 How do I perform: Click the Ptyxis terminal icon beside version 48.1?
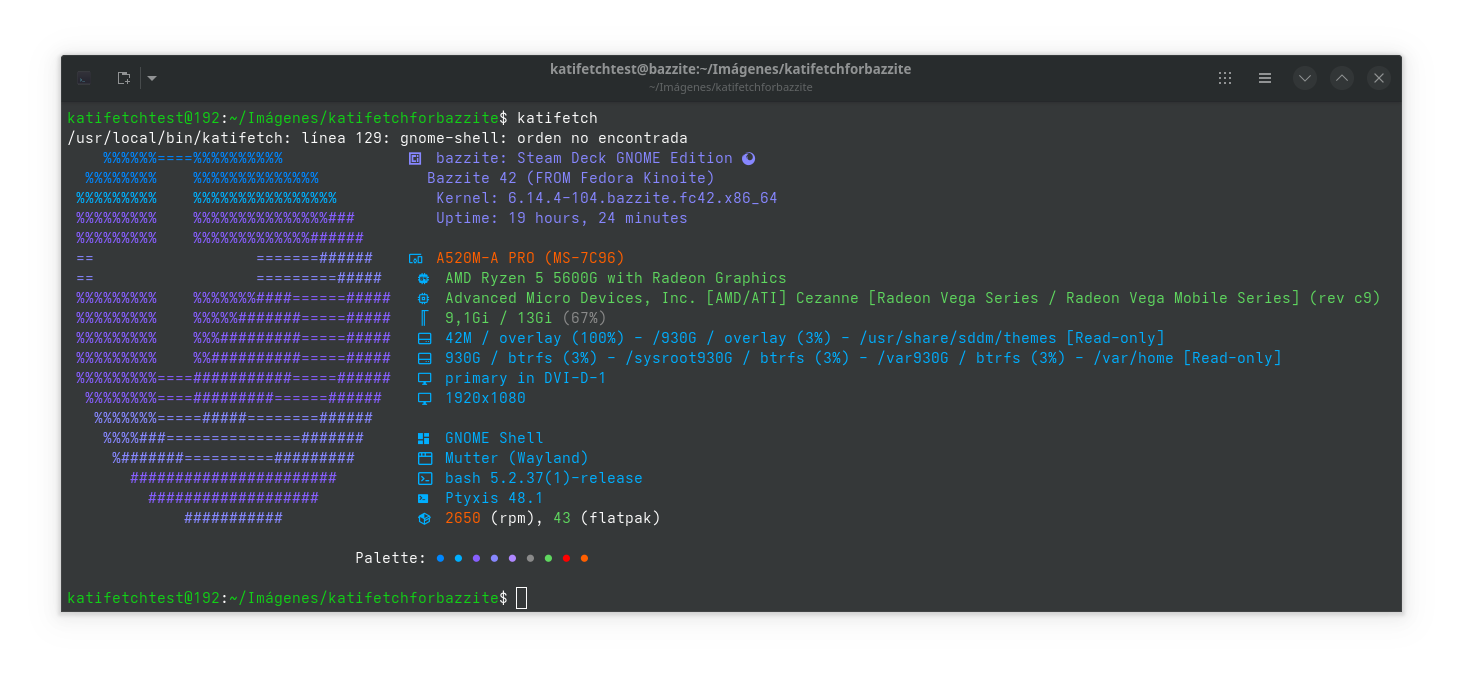pyautogui.click(x=423, y=497)
